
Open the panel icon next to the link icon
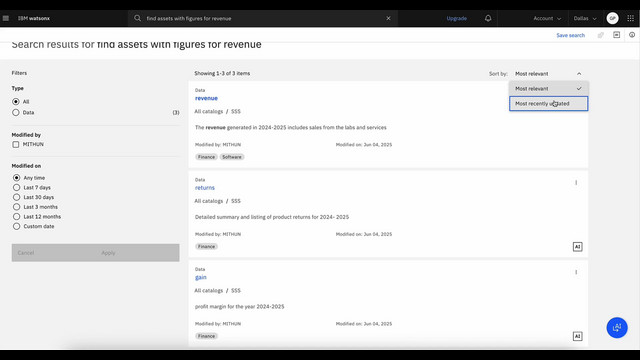(616, 35)
